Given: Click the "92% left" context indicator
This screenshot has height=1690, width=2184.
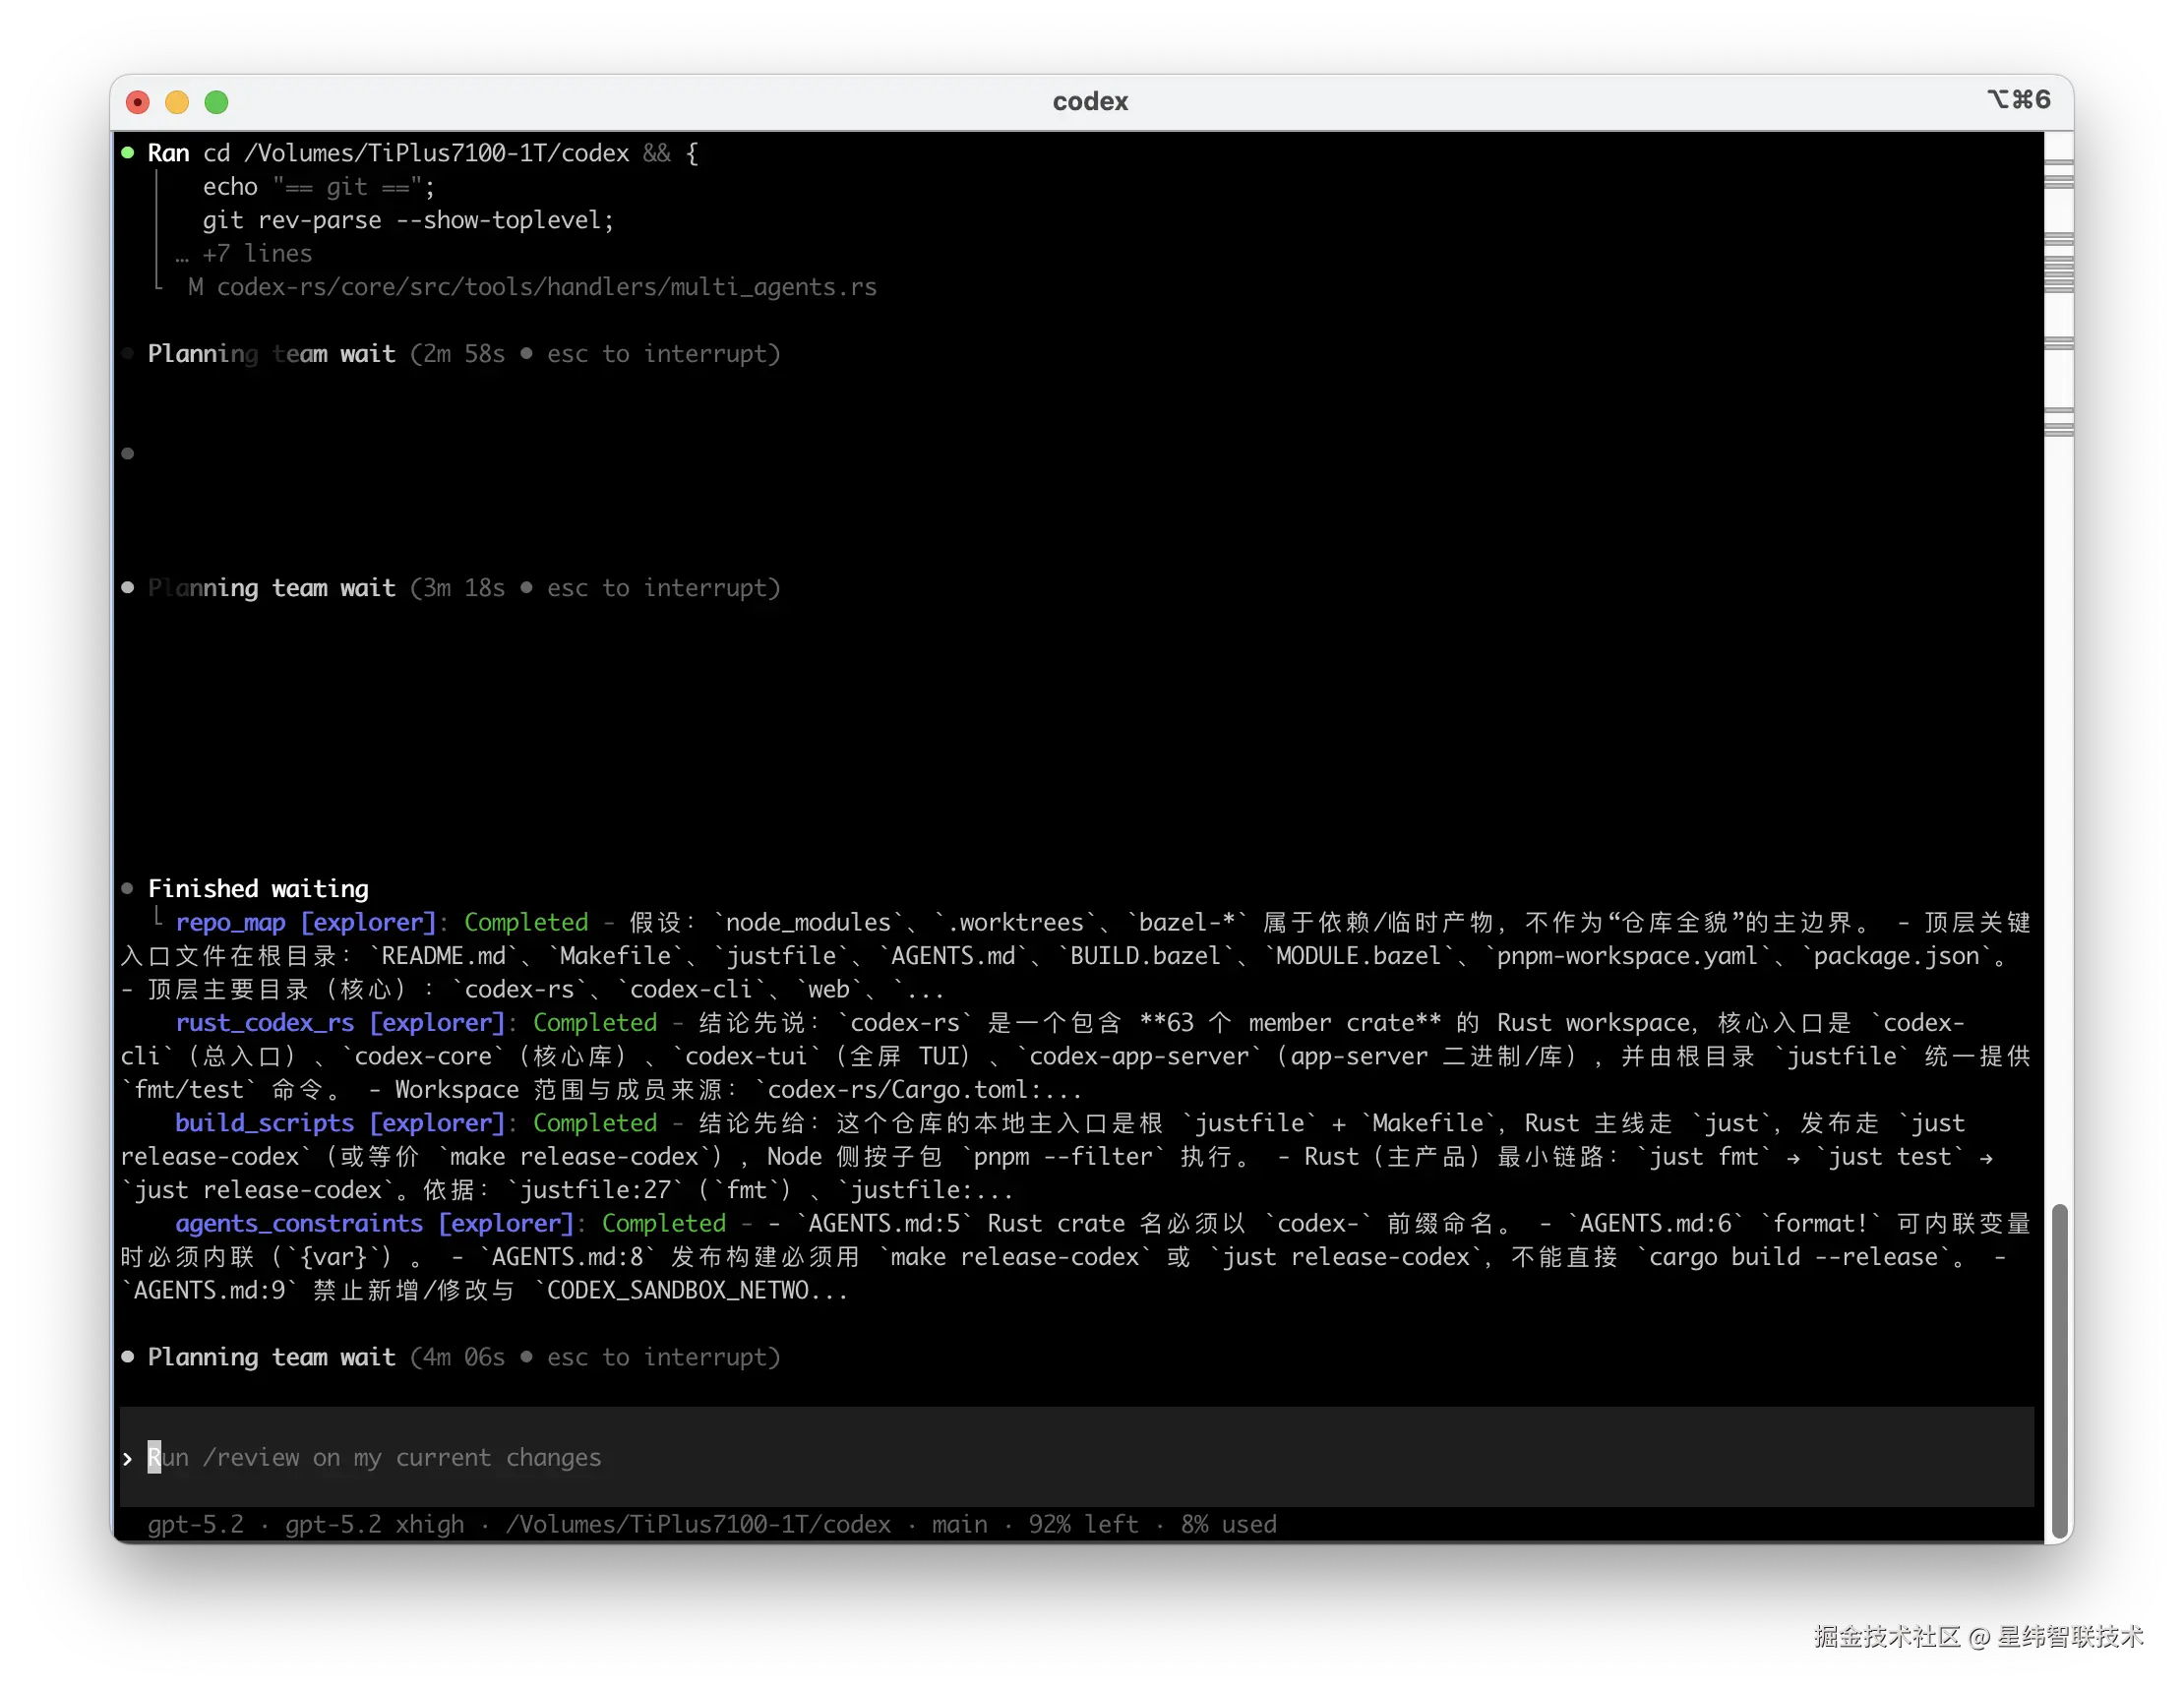Looking at the screenshot, I should click(x=1082, y=1525).
